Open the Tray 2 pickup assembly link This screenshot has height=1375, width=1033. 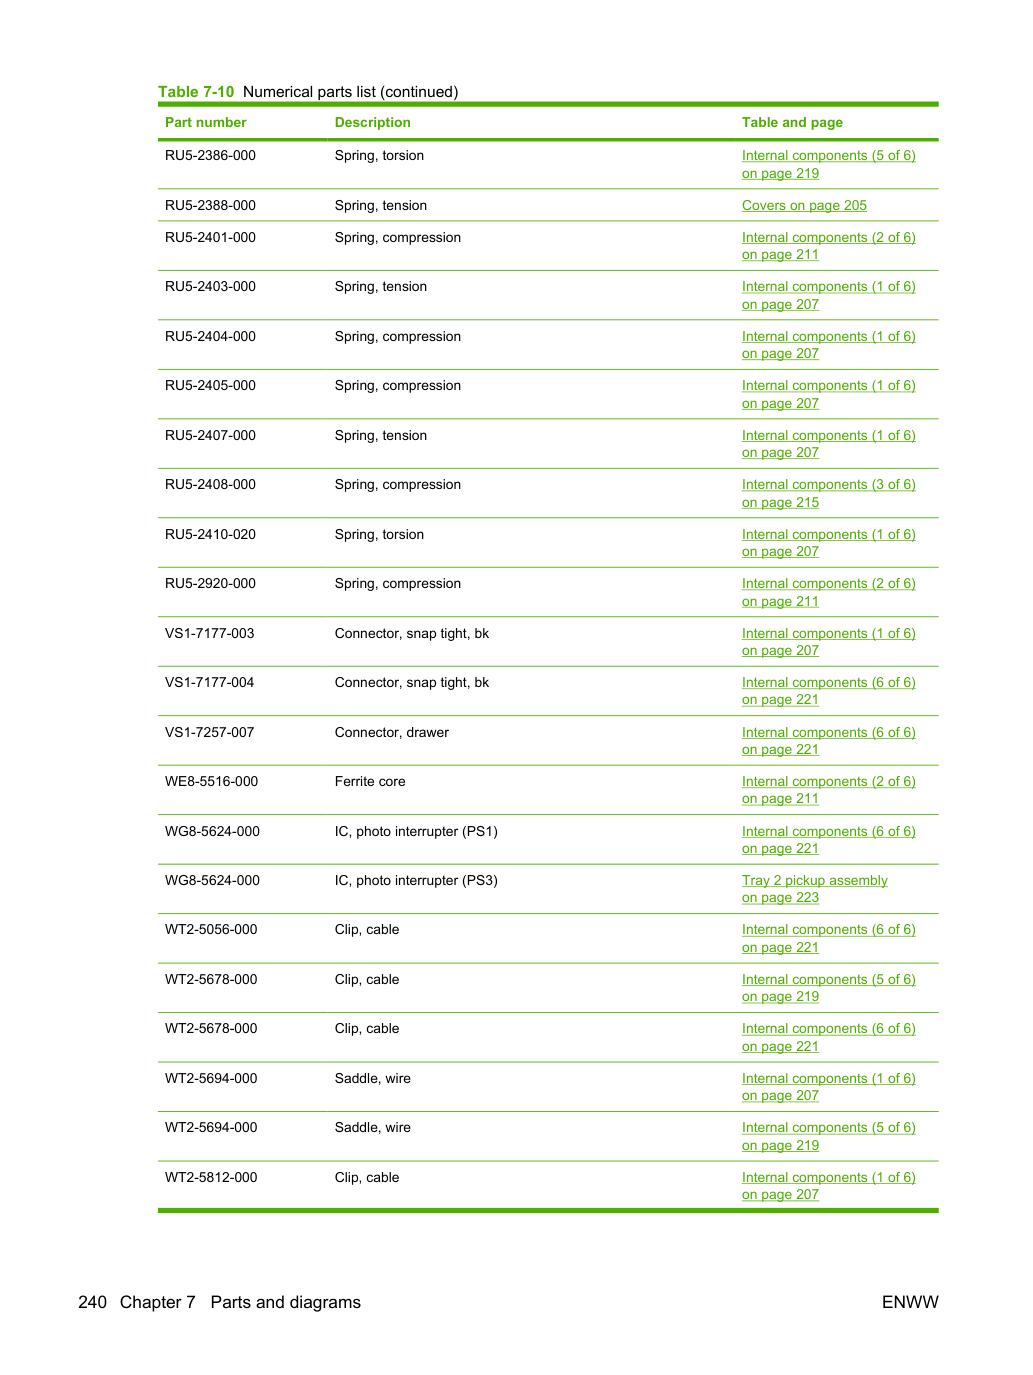[x=814, y=889]
